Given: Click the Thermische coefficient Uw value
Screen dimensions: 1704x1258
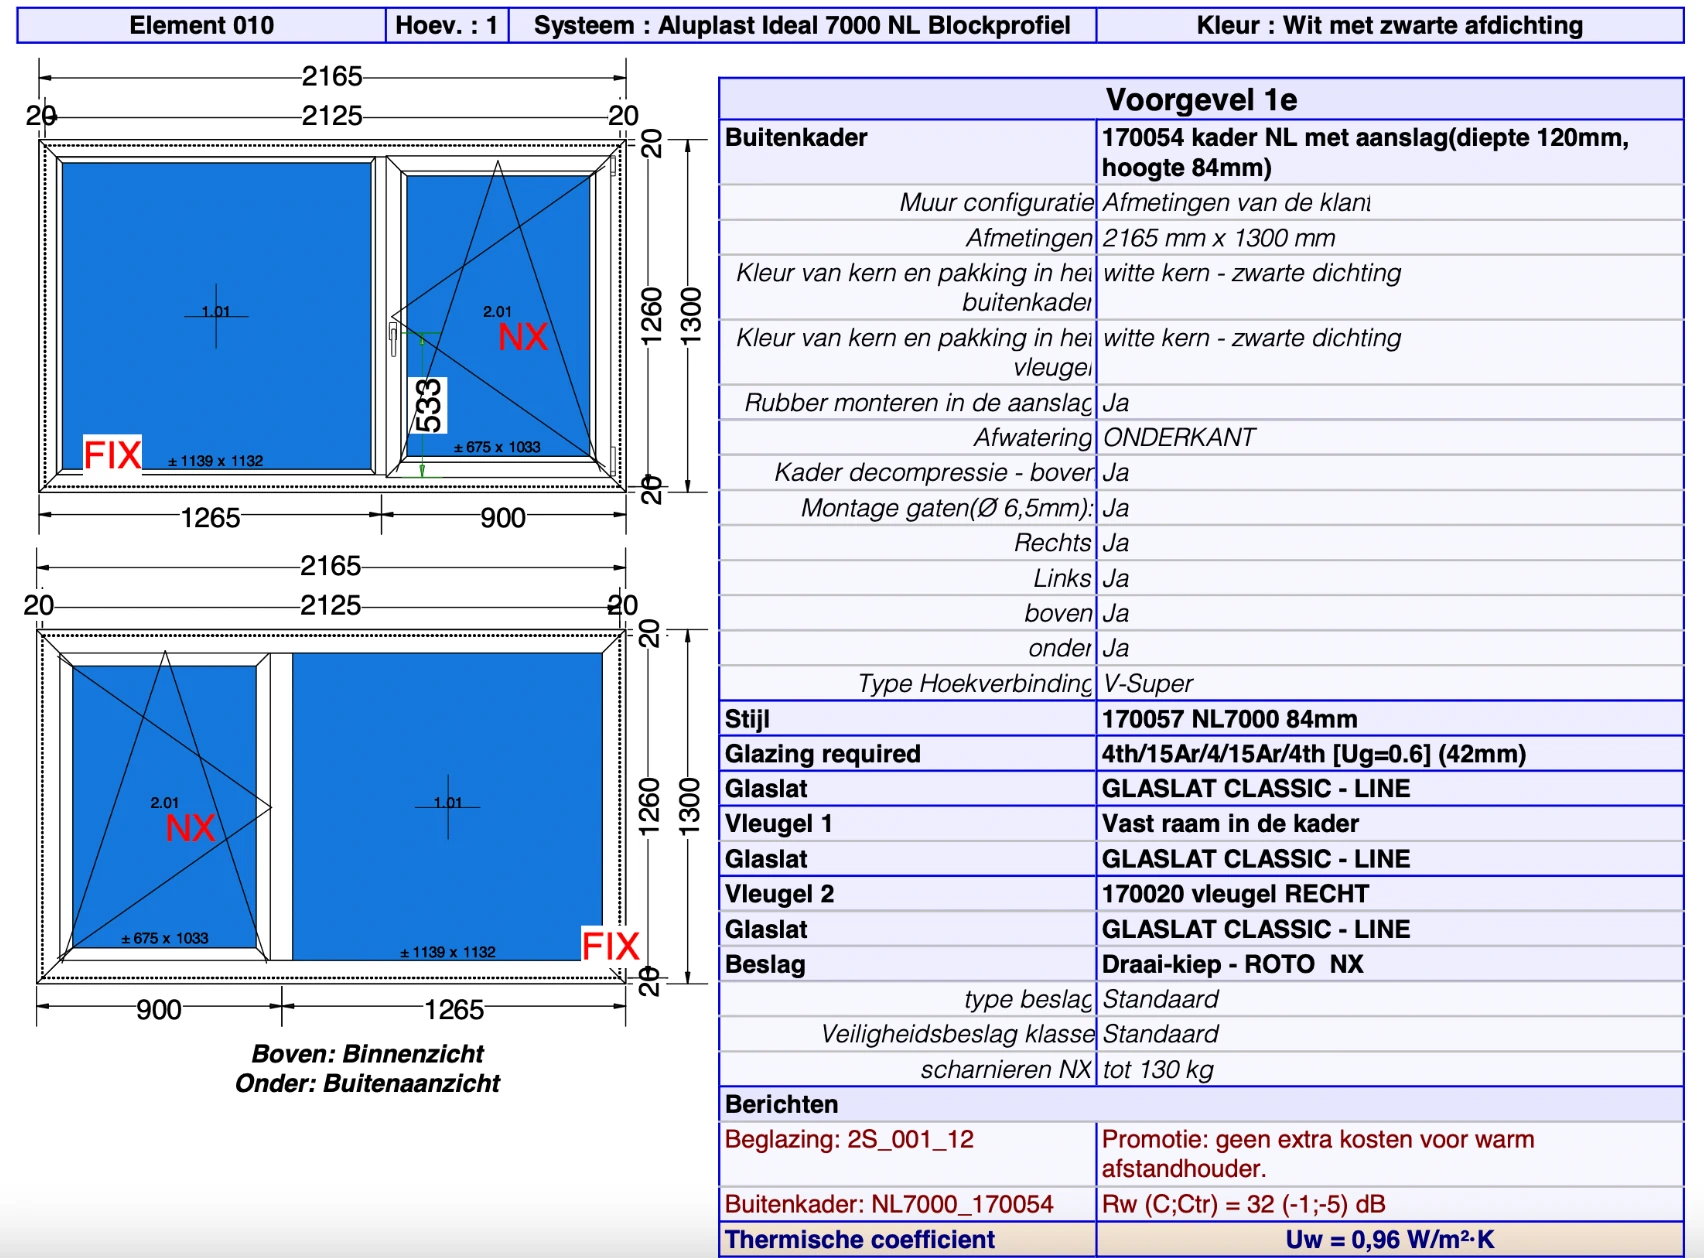Looking at the screenshot, I should point(1390,1240).
